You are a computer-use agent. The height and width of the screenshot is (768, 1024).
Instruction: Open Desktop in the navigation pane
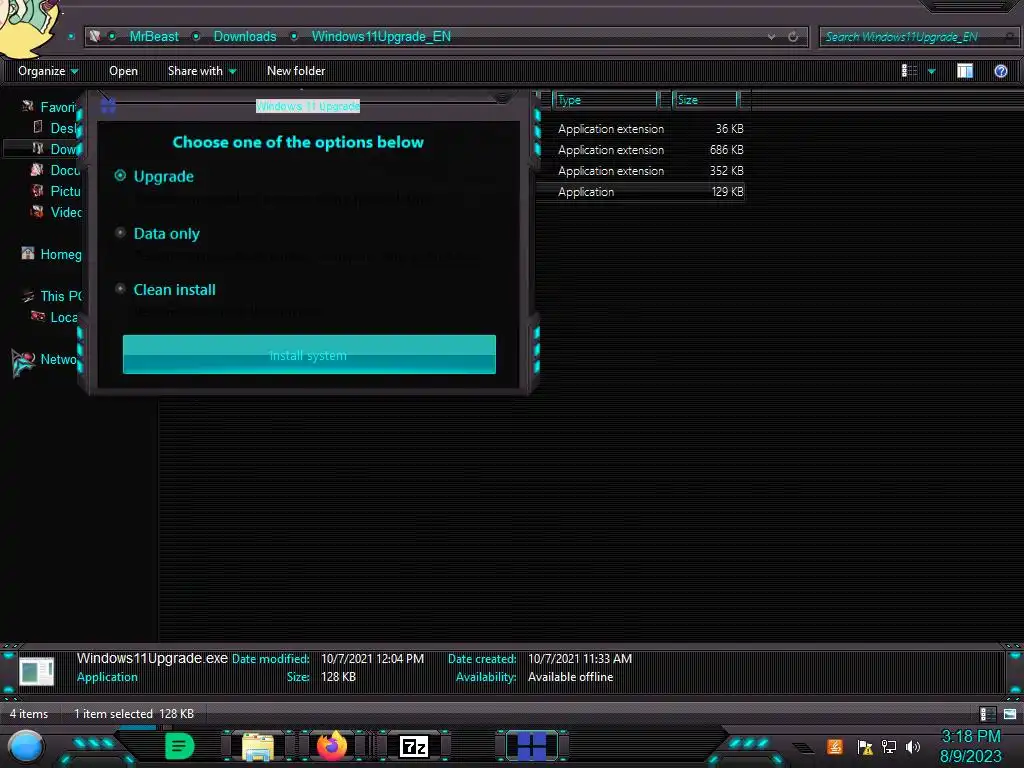pyautogui.click(x=56, y=128)
